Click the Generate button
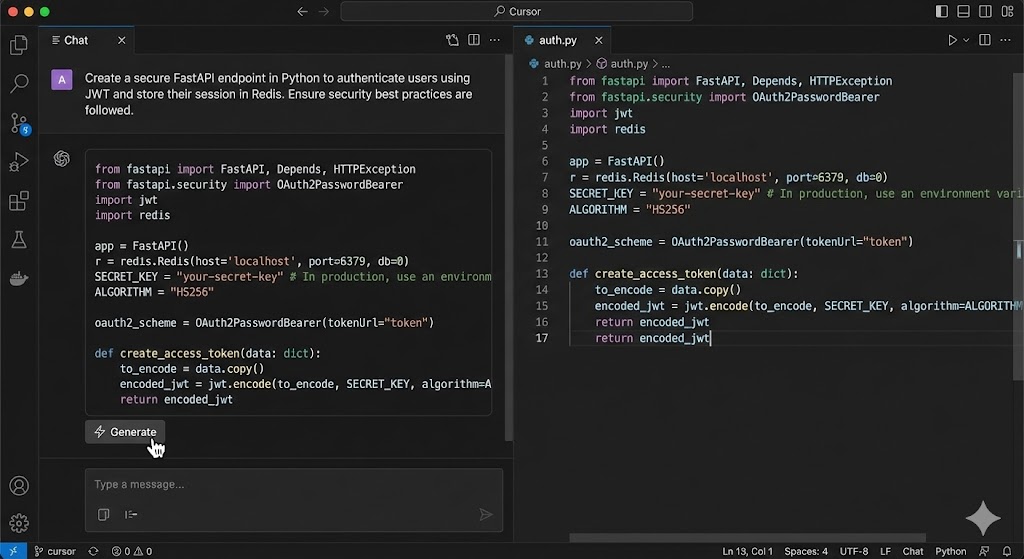This screenshot has height=559, width=1024. coord(125,432)
